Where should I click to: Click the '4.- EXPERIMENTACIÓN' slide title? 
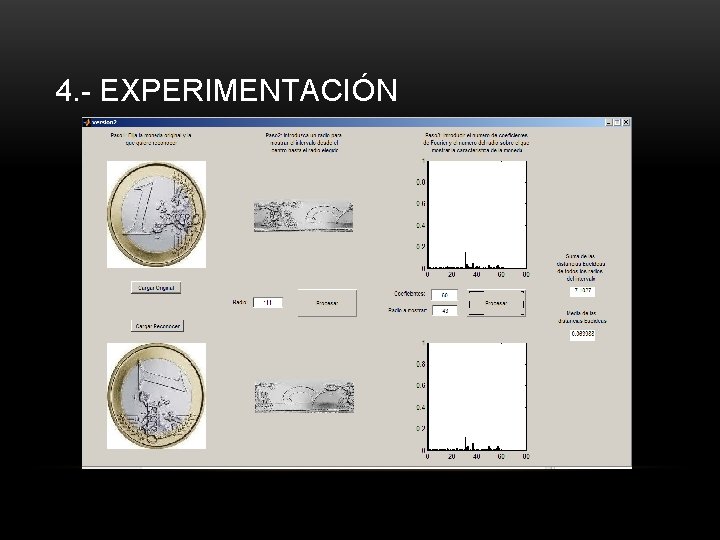[226, 90]
